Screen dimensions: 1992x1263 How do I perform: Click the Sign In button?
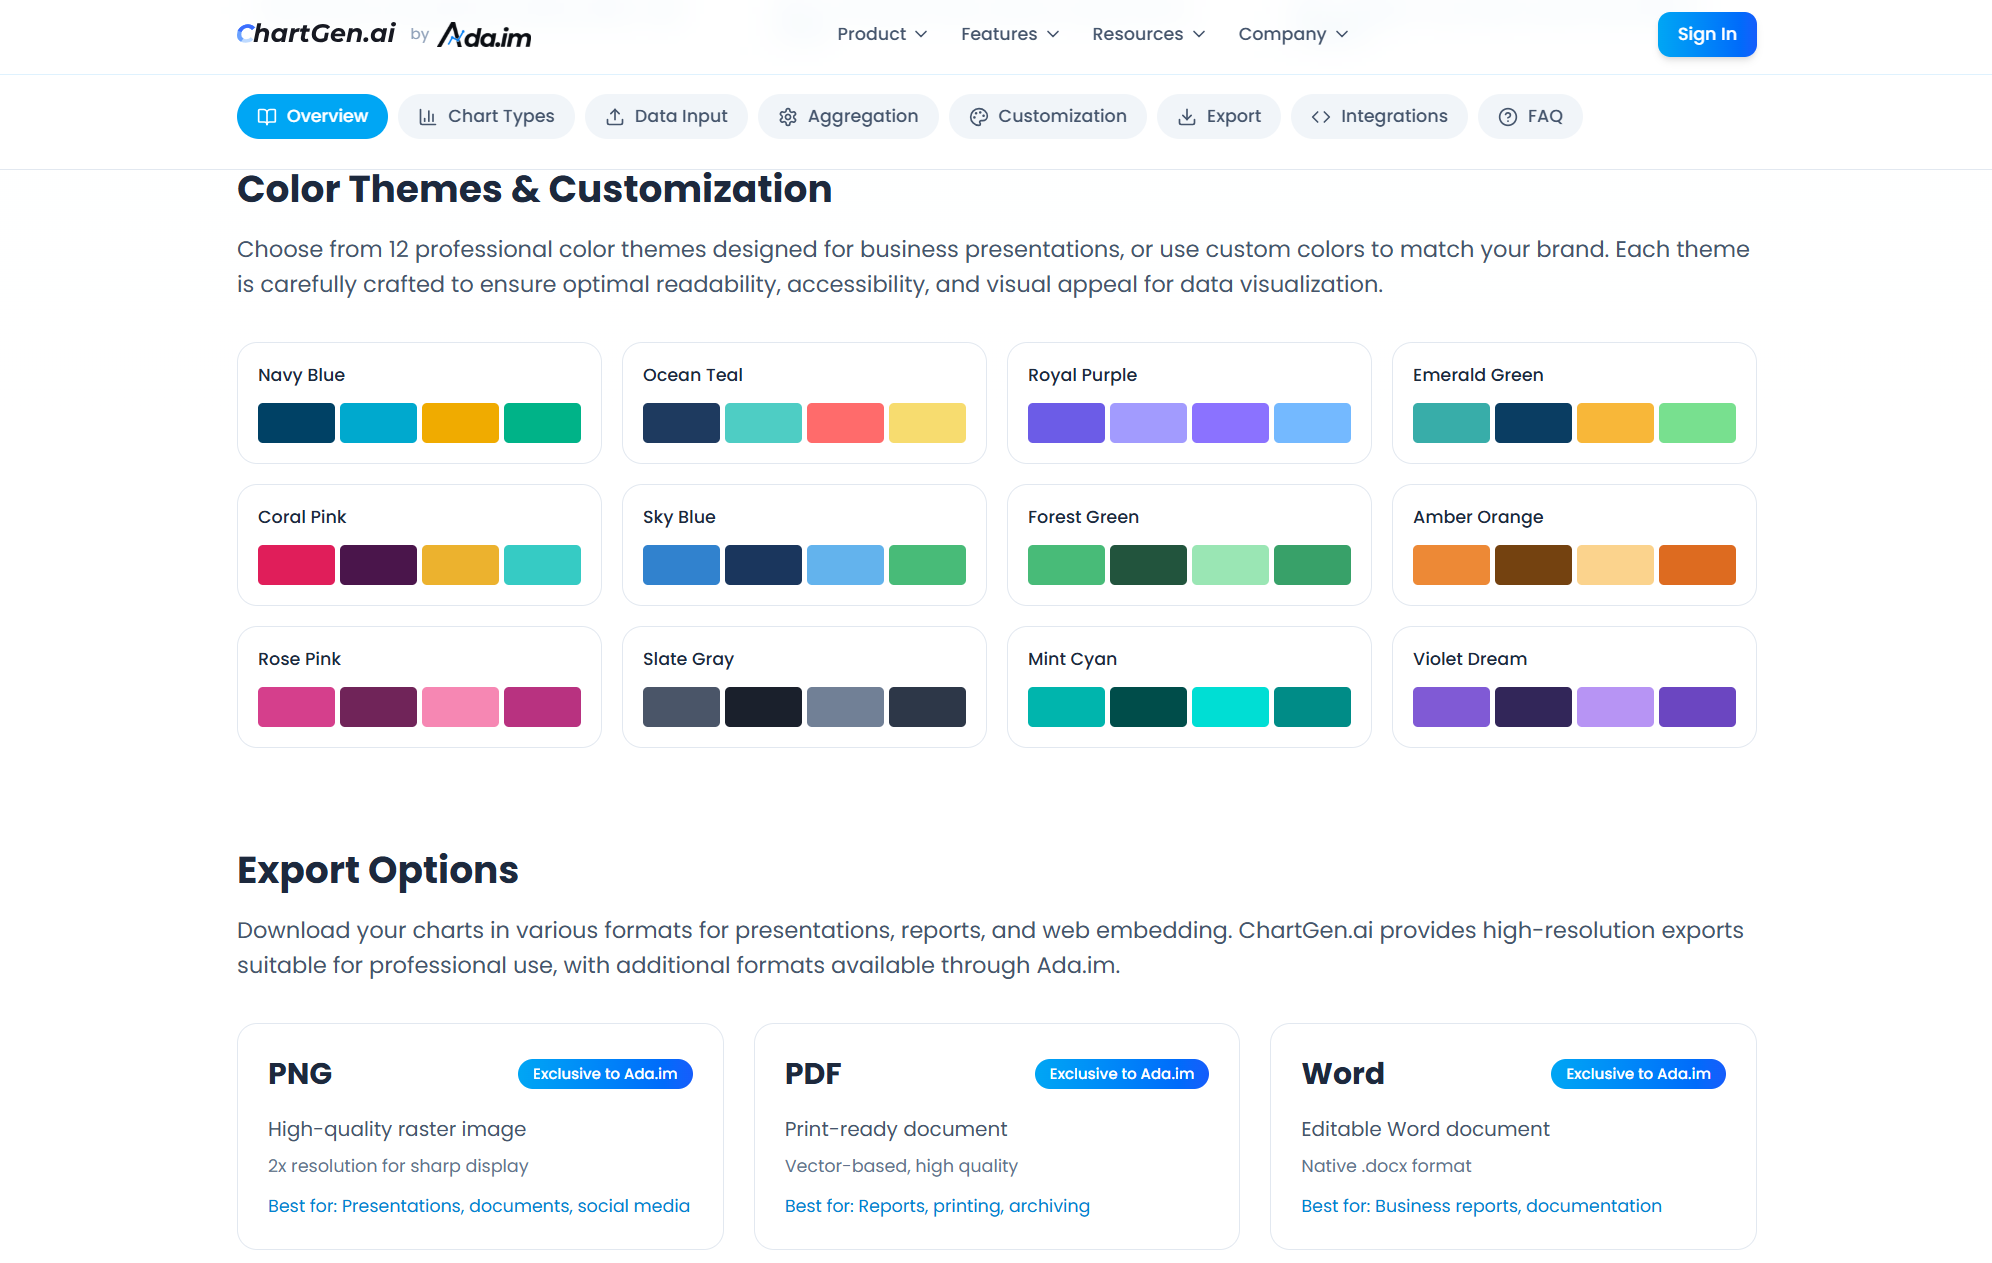tap(1706, 34)
